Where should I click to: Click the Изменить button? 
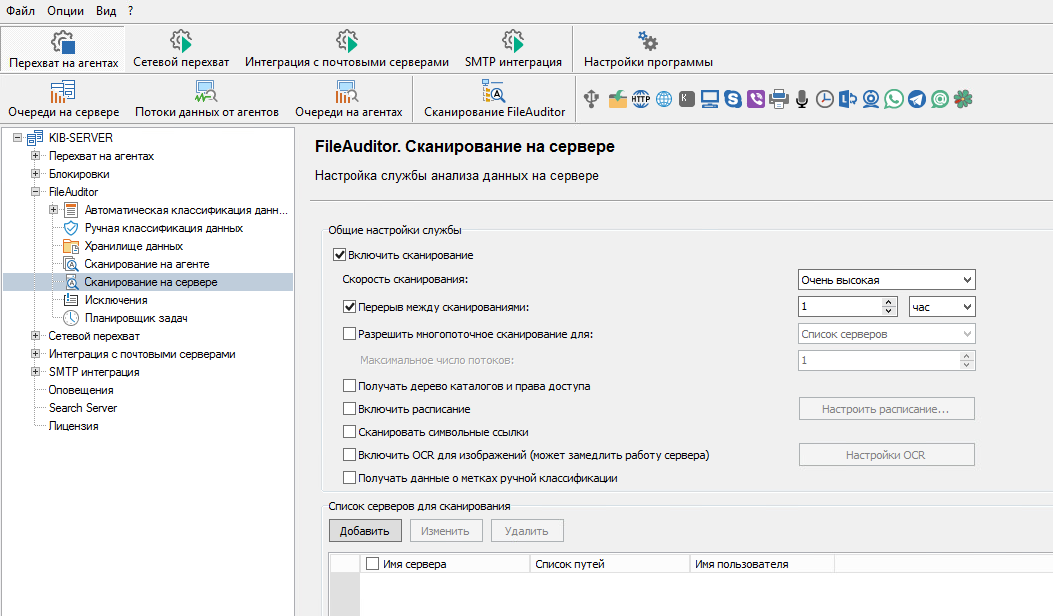coord(445,531)
